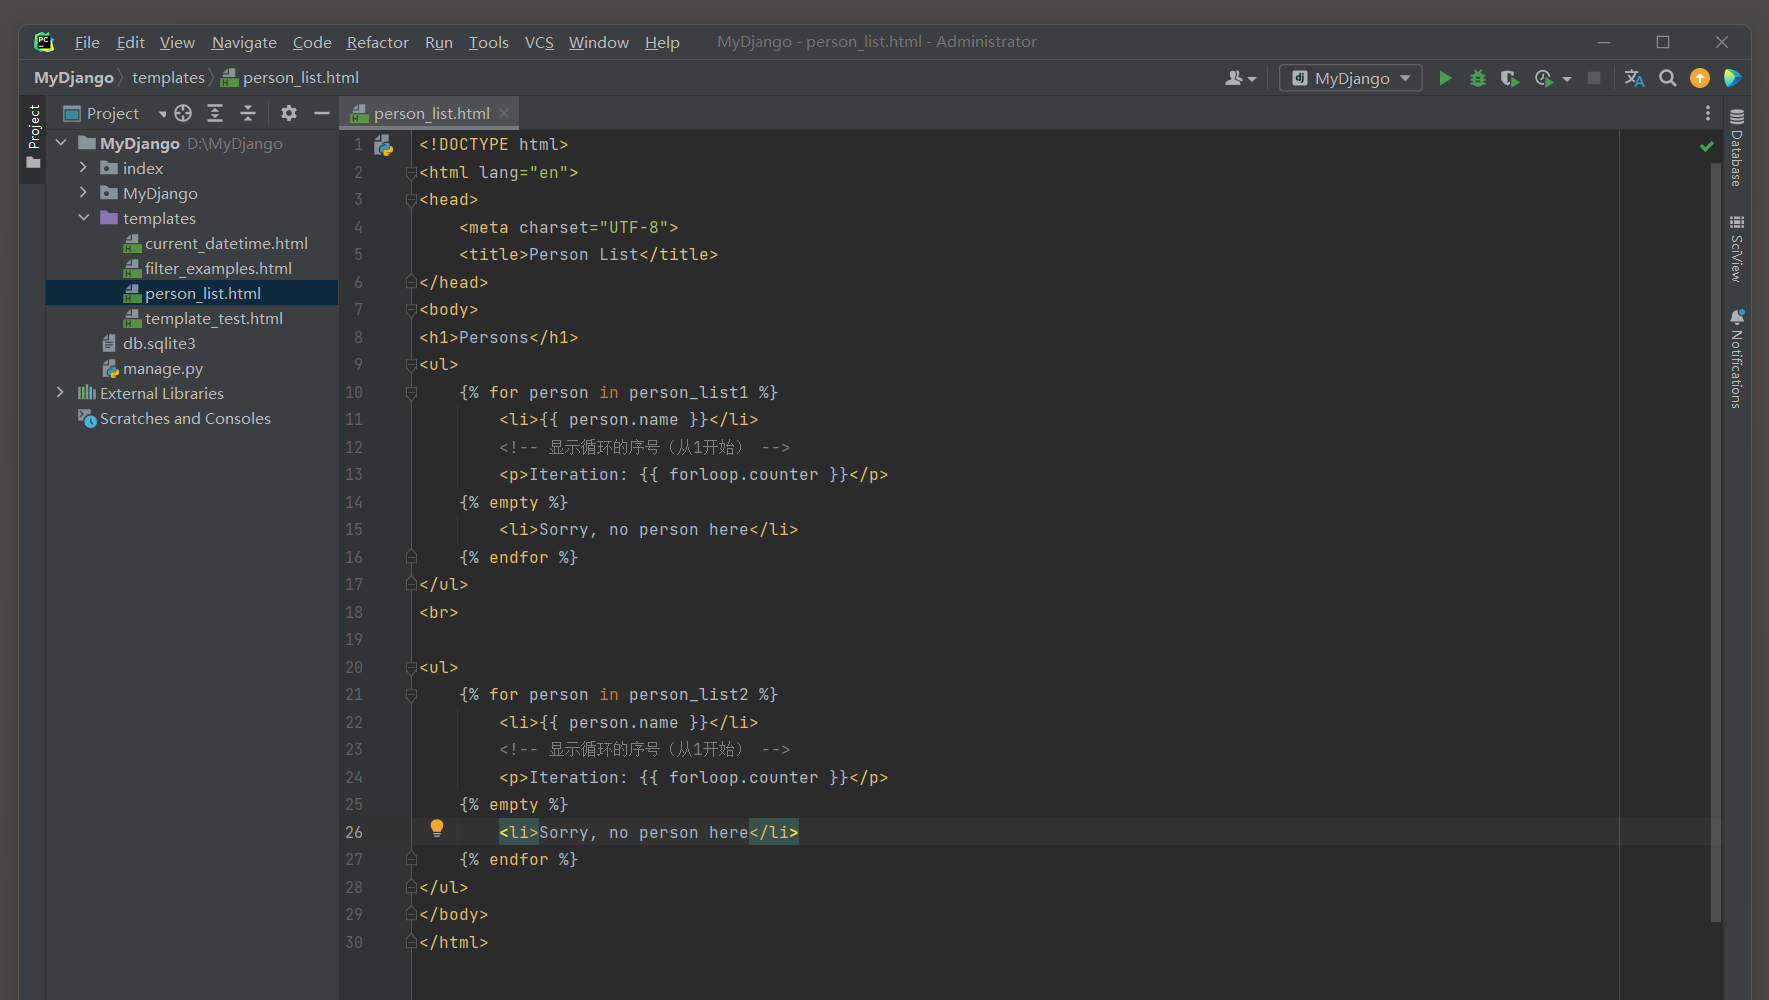Click templates breadcrumb in navigation bar
Screen dimensions: 1769x1000
pos(168,78)
